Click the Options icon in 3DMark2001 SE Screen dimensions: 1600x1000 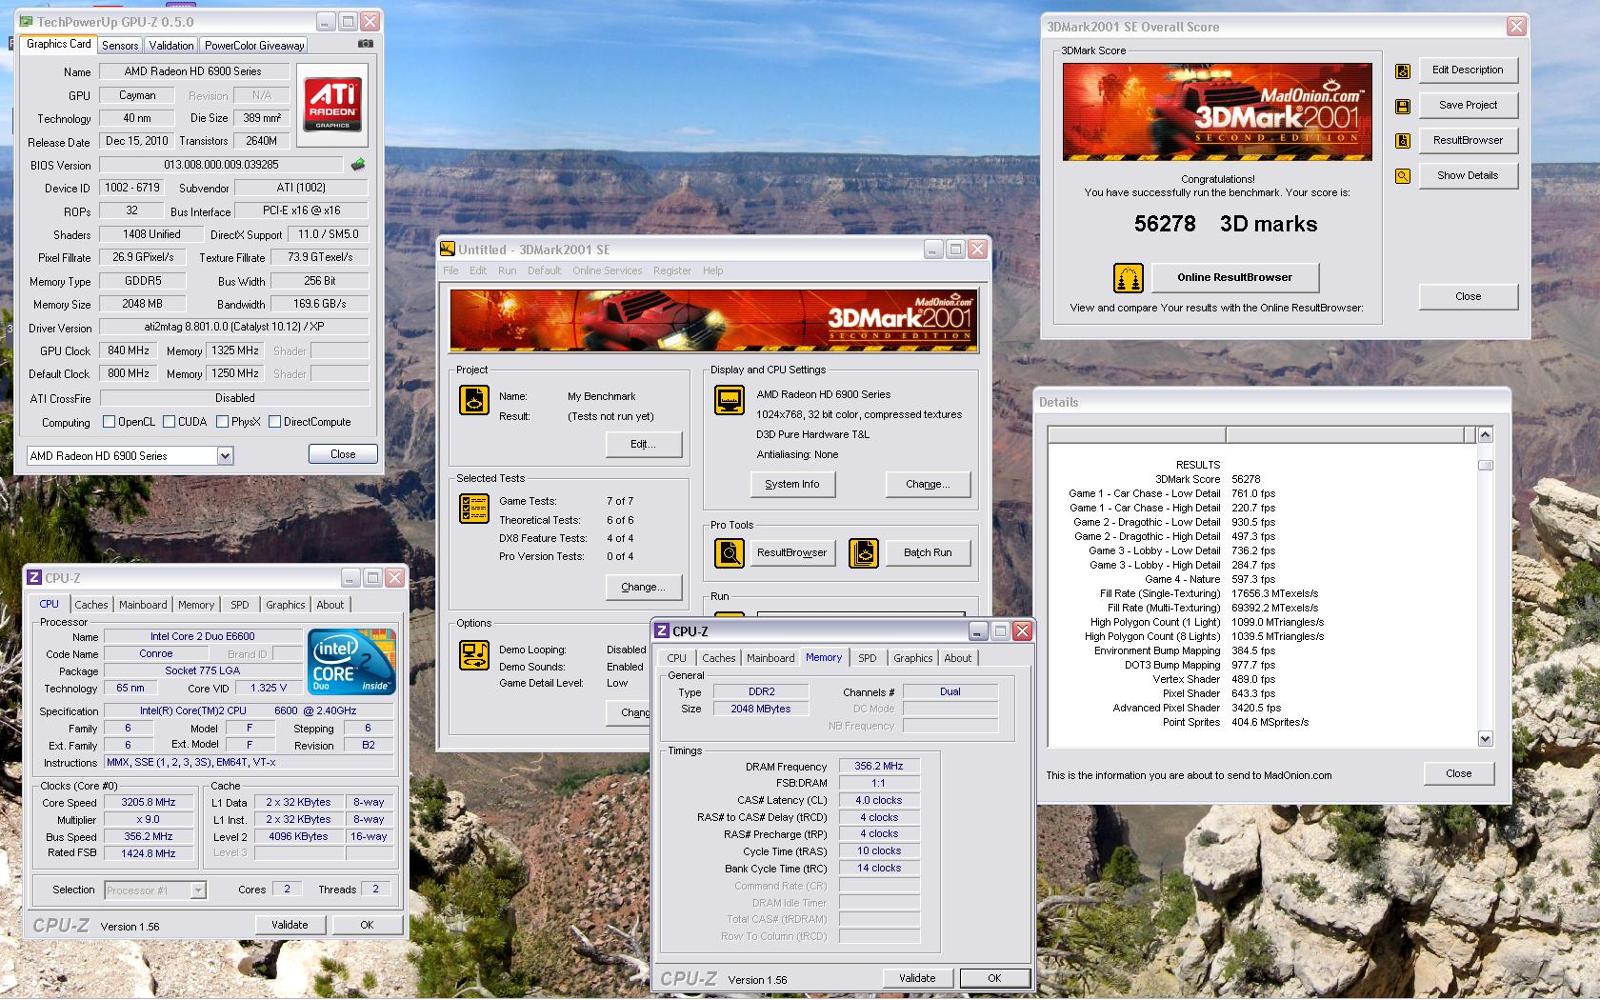(x=474, y=655)
